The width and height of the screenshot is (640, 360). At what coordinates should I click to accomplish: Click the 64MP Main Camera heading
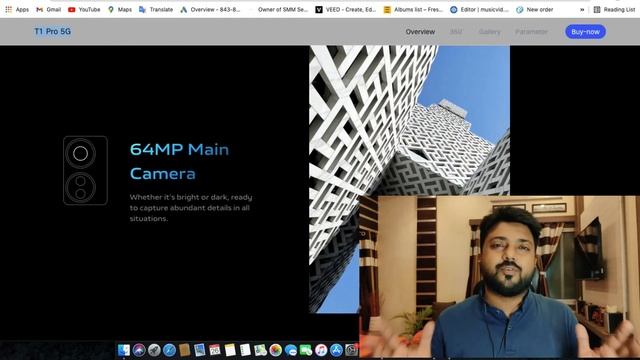(x=180, y=161)
